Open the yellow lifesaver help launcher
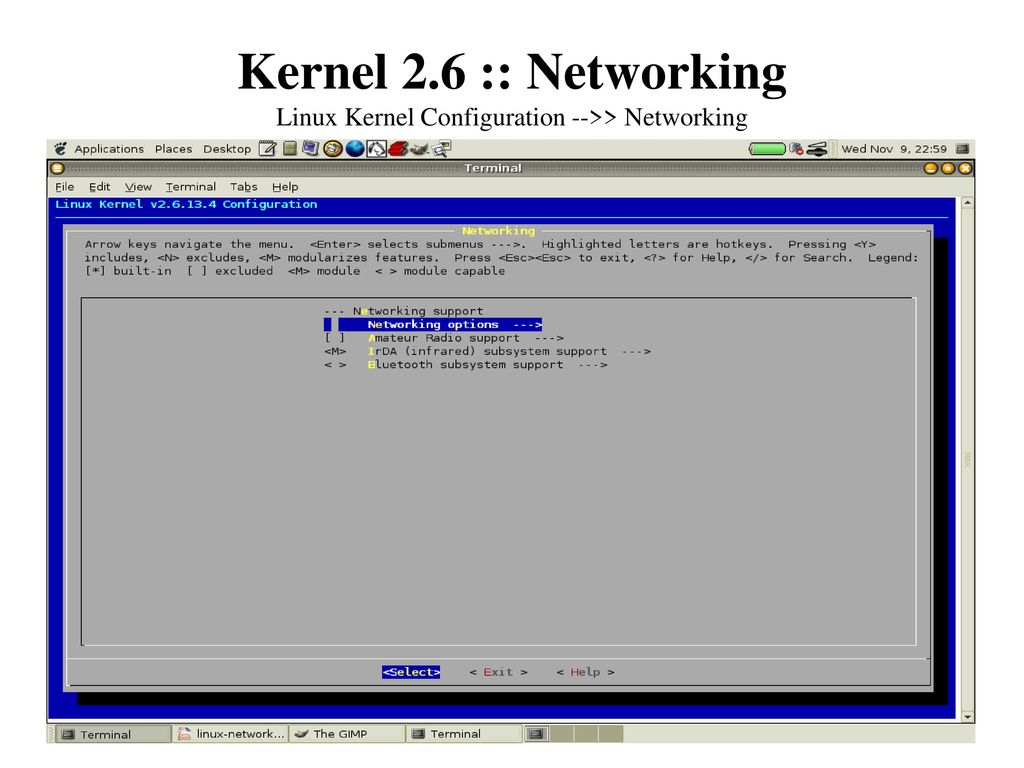This screenshot has height=768, width=1024. click(332, 149)
